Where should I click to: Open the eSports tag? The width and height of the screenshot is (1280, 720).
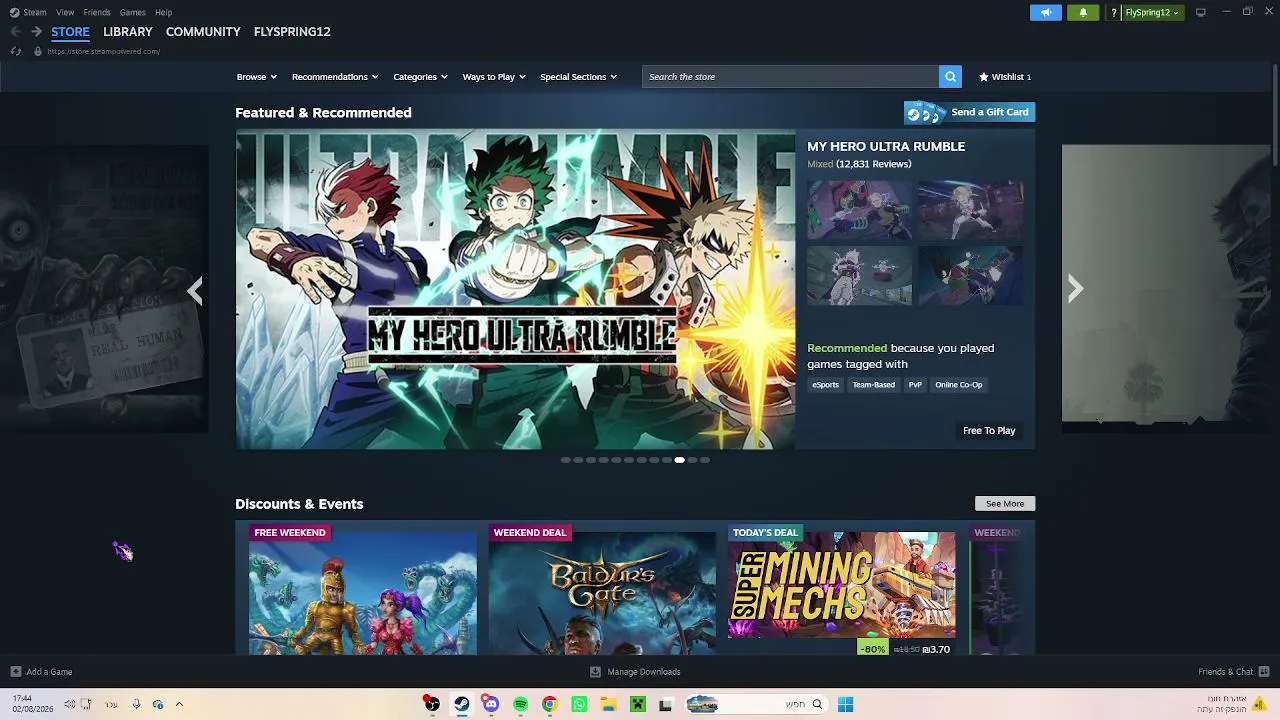[x=825, y=385]
